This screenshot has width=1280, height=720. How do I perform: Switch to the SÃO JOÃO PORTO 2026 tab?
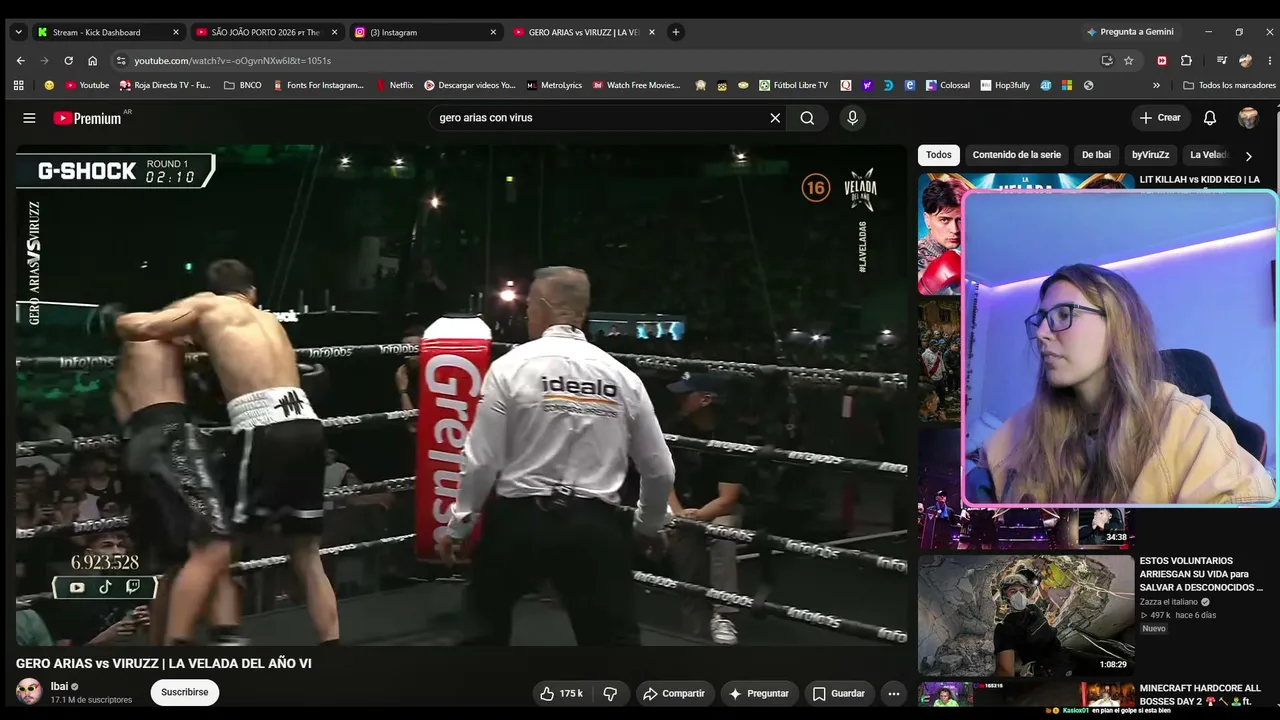[265, 32]
